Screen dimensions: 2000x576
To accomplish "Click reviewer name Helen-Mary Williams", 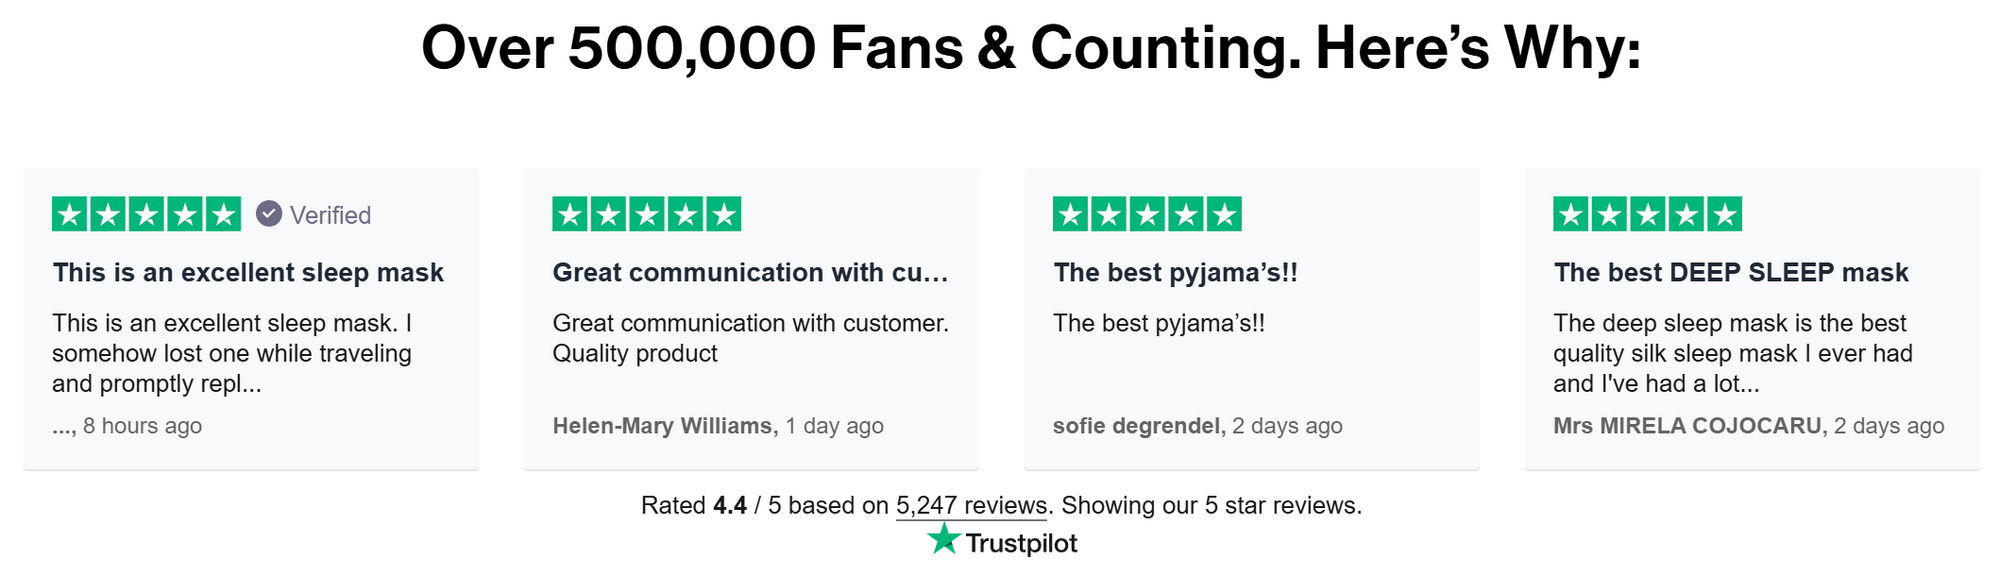I will (665, 426).
